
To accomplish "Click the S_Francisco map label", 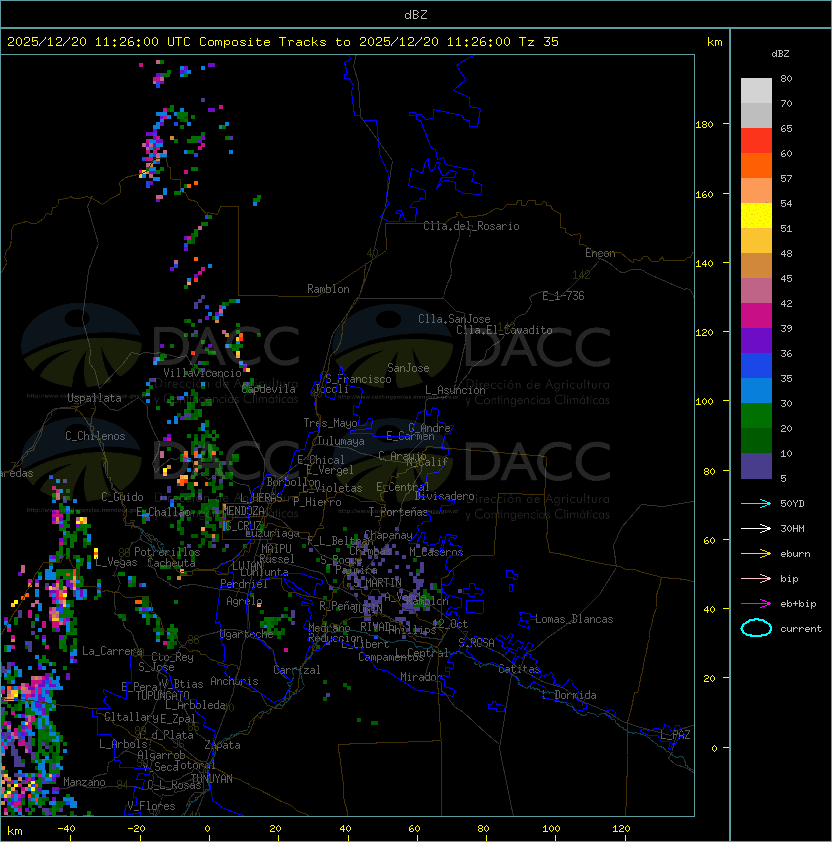I will coord(358,379).
